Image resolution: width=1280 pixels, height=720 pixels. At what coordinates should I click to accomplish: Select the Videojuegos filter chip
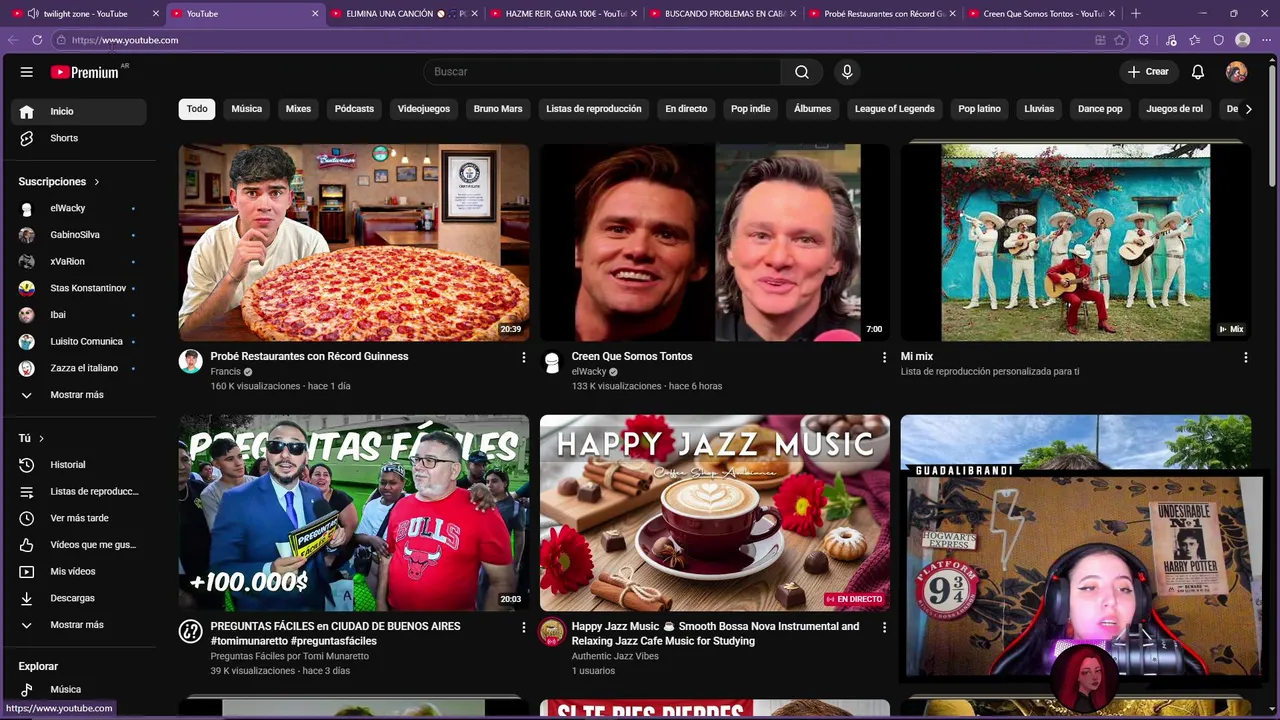point(424,109)
